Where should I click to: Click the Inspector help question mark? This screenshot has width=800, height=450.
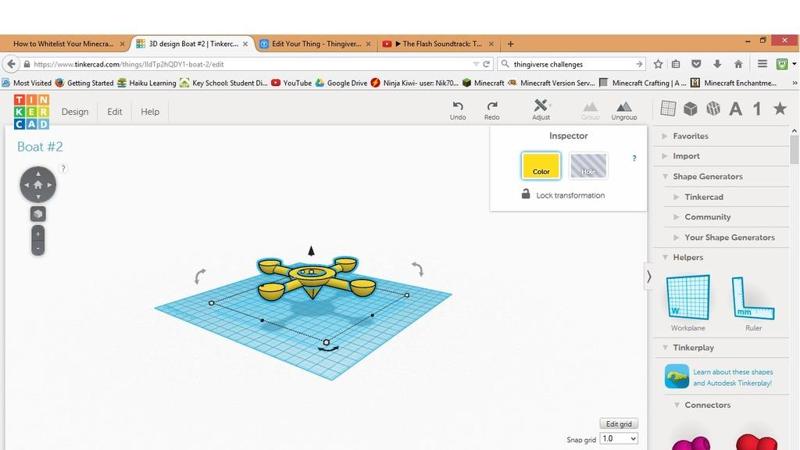[634, 158]
